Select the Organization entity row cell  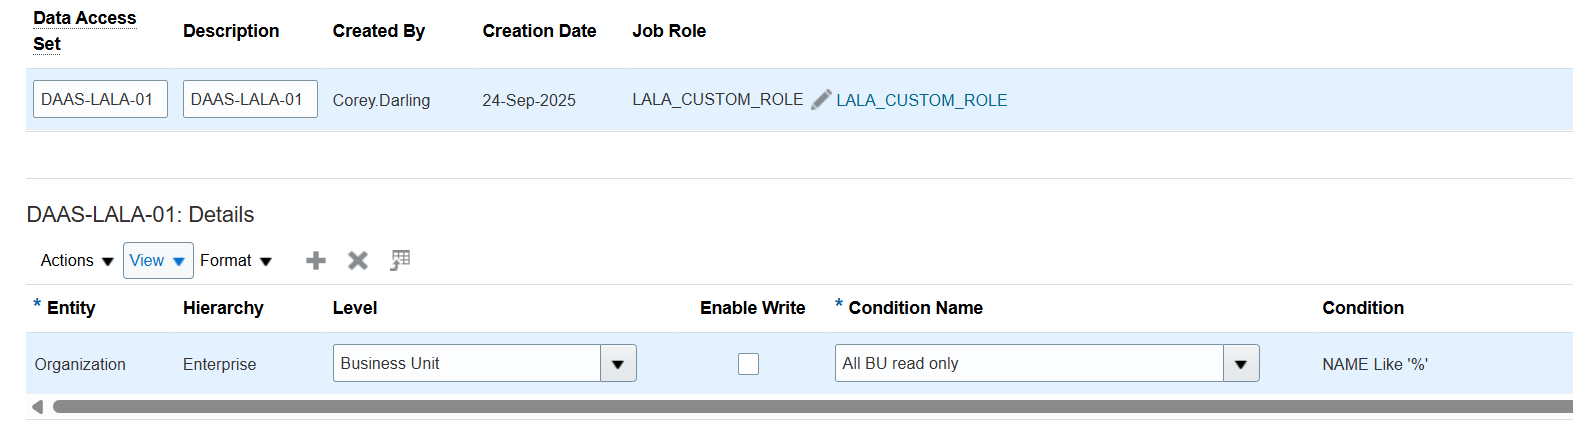(80, 364)
